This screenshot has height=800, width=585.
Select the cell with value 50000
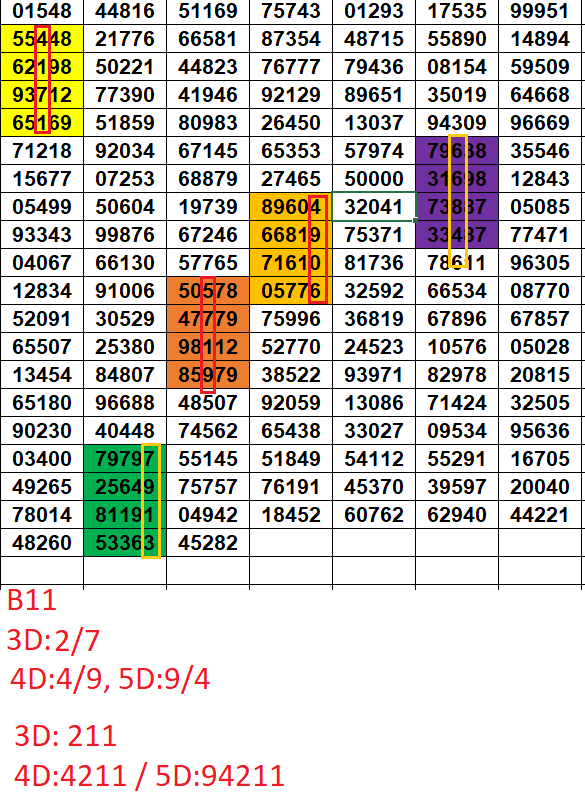pyautogui.click(x=374, y=179)
